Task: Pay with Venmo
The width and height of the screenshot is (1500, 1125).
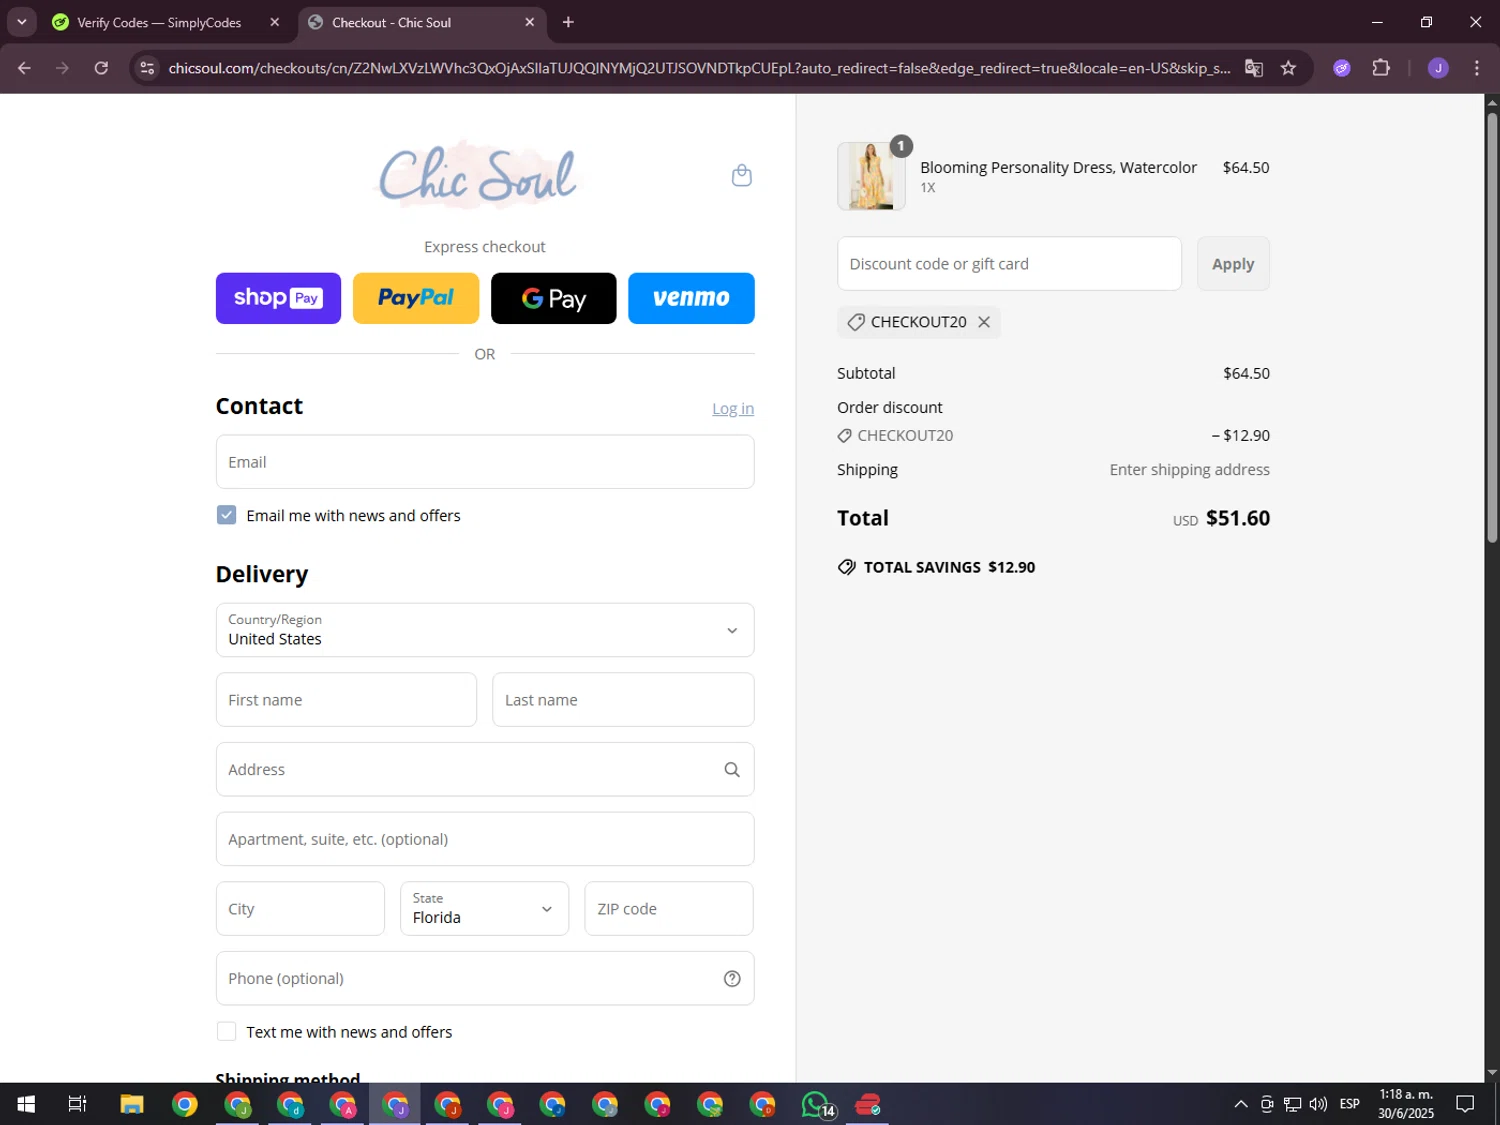Action: pos(691,298)
